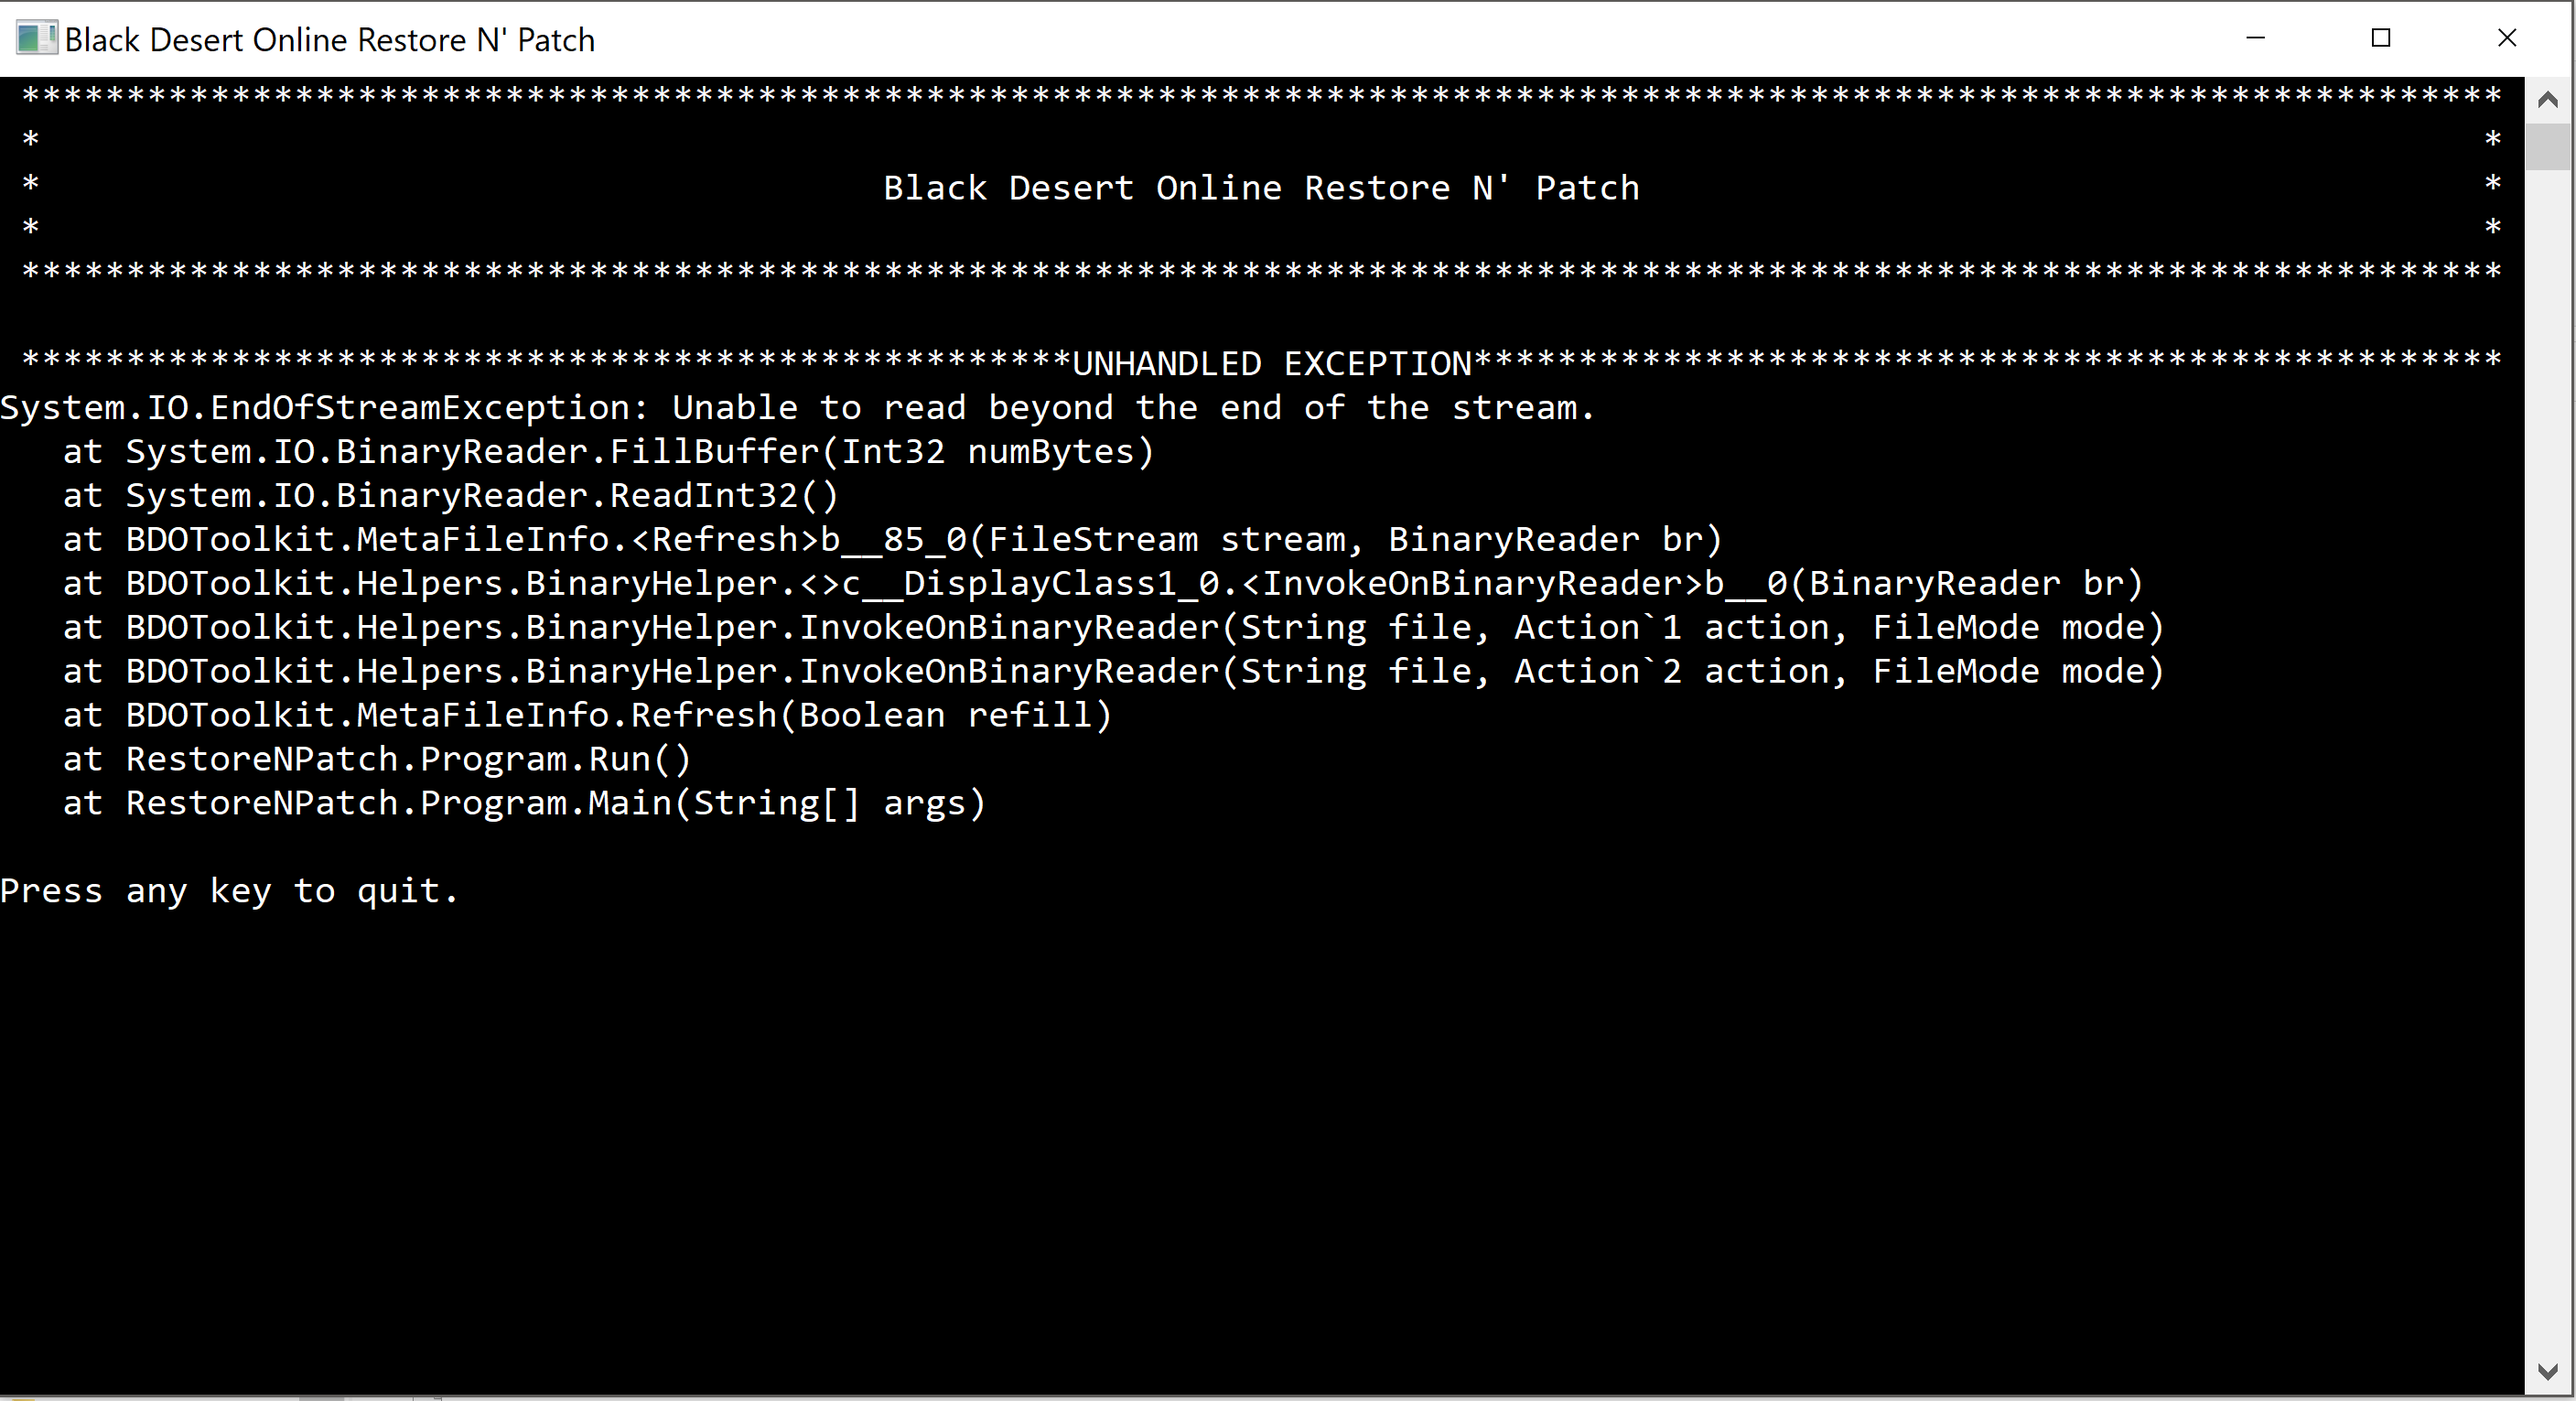The height and width of the screenshot is (1401, 2576).
Task: Click the BinaryReader.ReadInt32() stack trace line
Action: coord(482,496)
